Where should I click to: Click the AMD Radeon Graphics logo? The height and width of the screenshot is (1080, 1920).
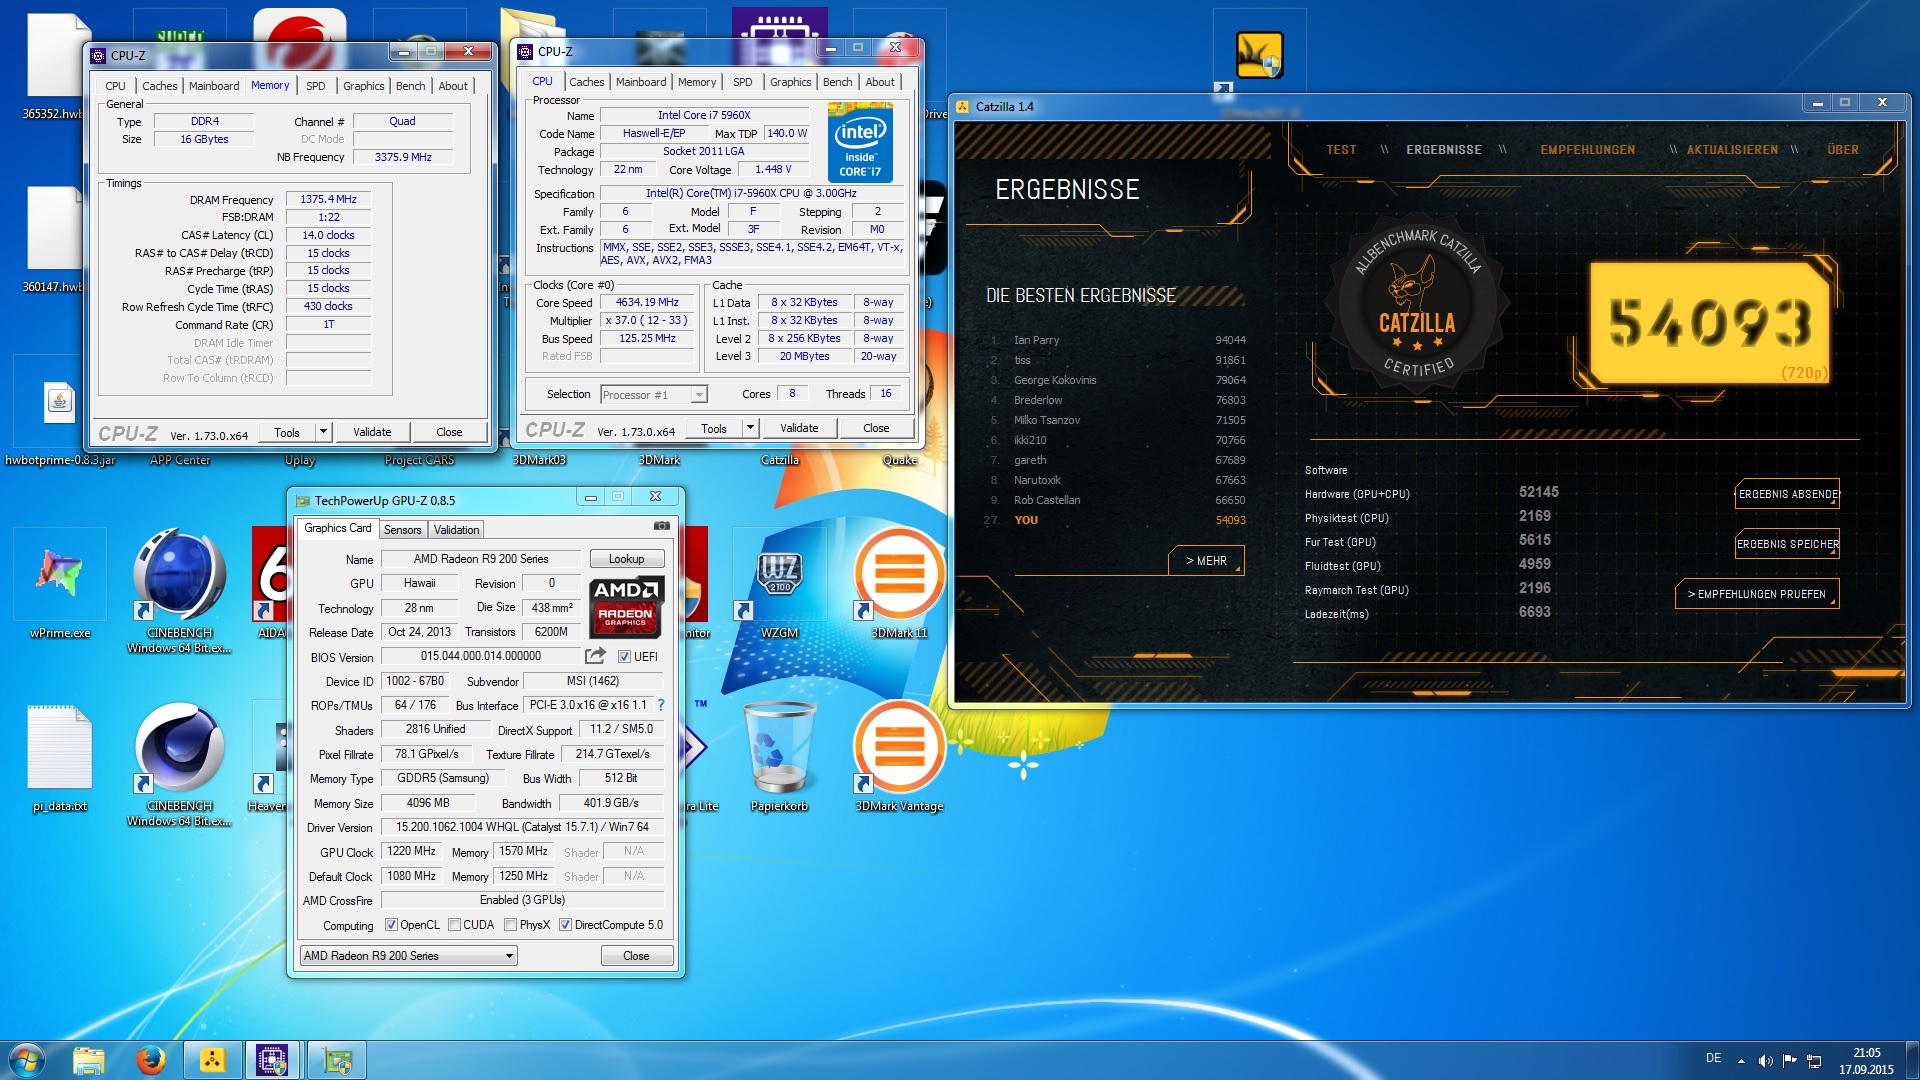(625, 607)
